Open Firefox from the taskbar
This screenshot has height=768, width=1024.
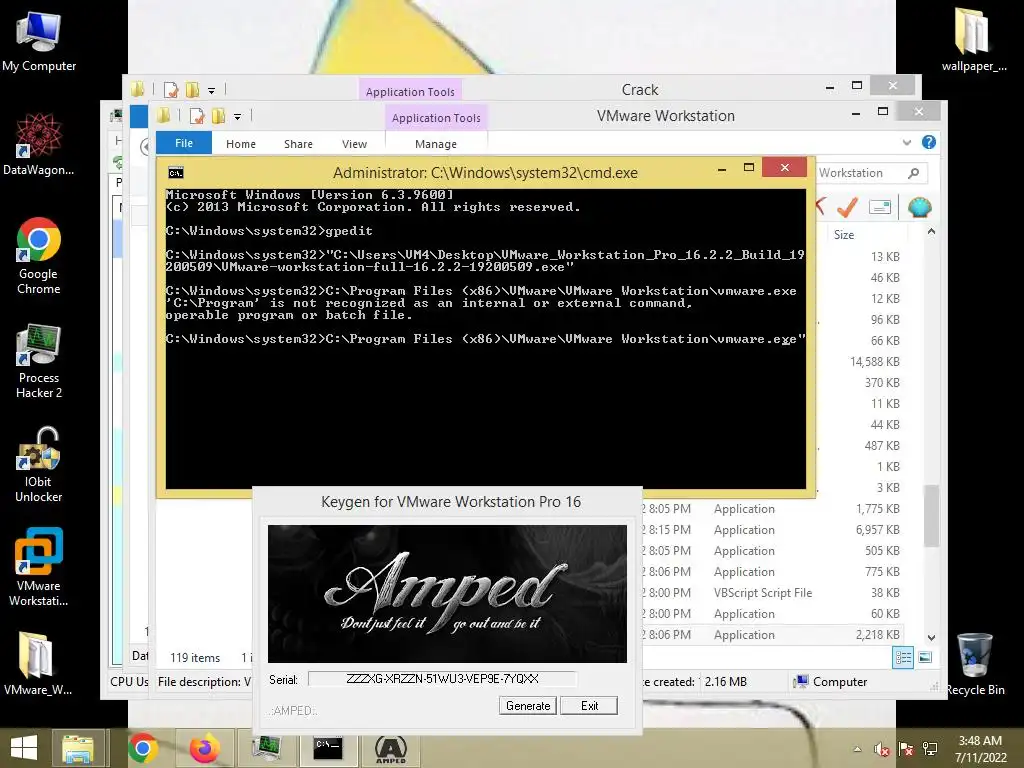pos(204,748)
